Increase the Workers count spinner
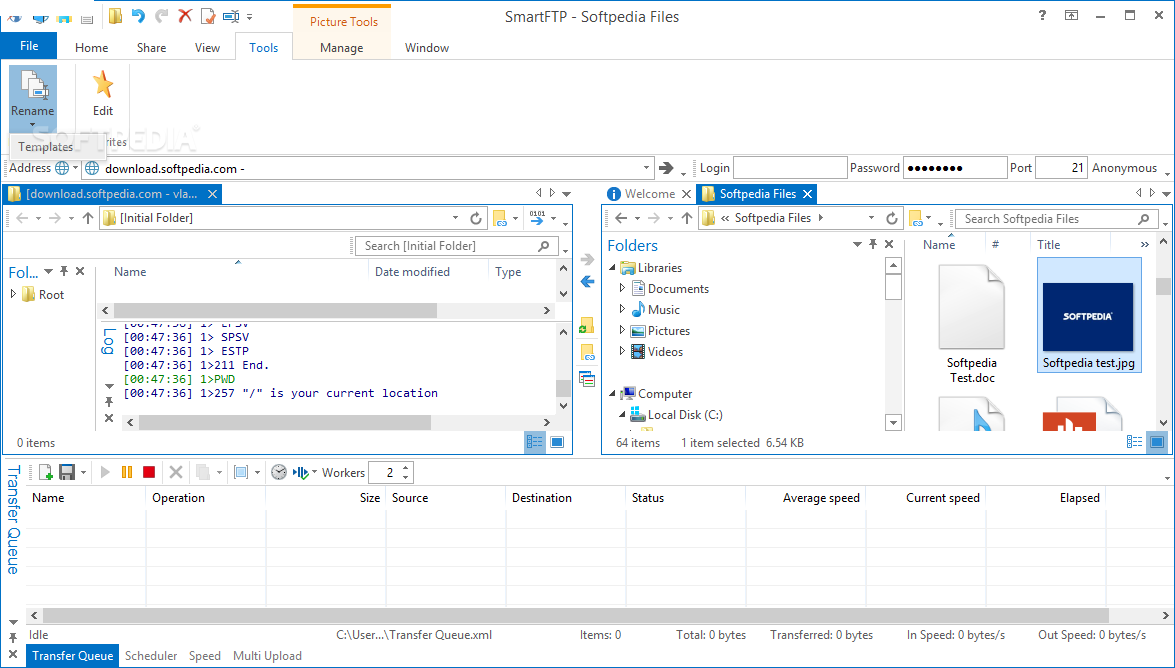 pos(405,468)
